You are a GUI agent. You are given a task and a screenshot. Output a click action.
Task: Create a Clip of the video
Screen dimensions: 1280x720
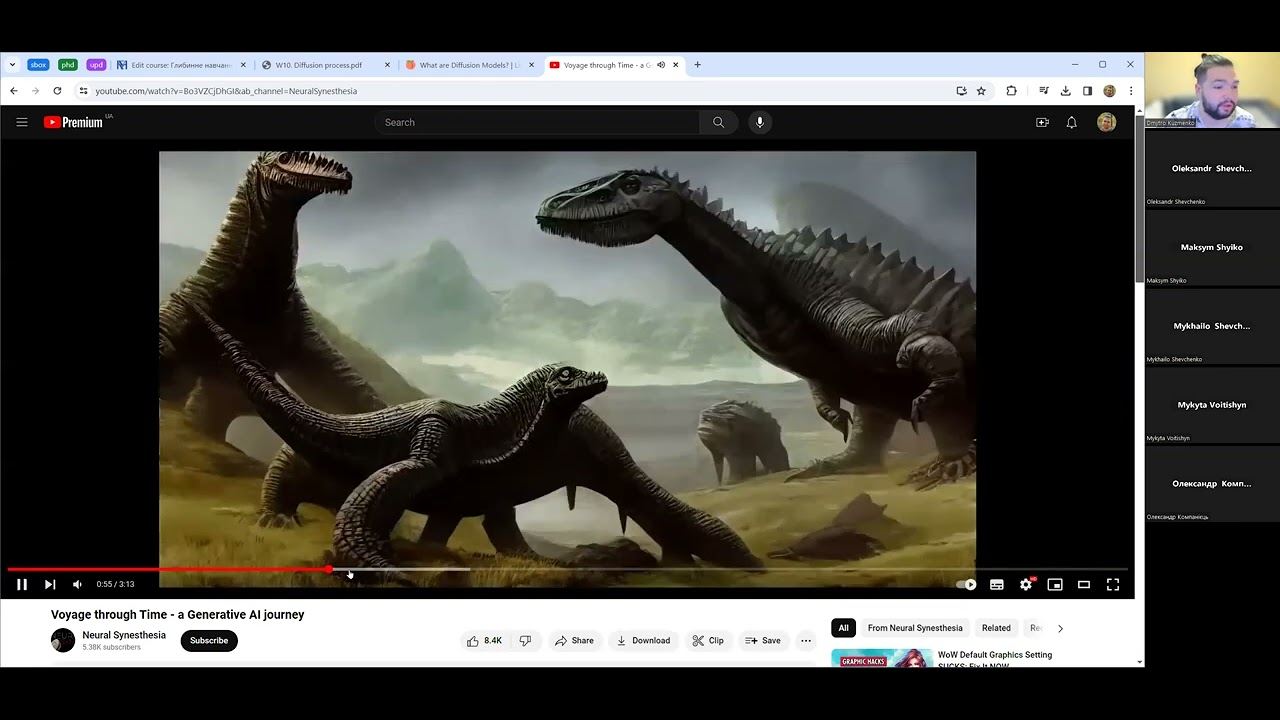pyautogui.click(x=708, y=641)
